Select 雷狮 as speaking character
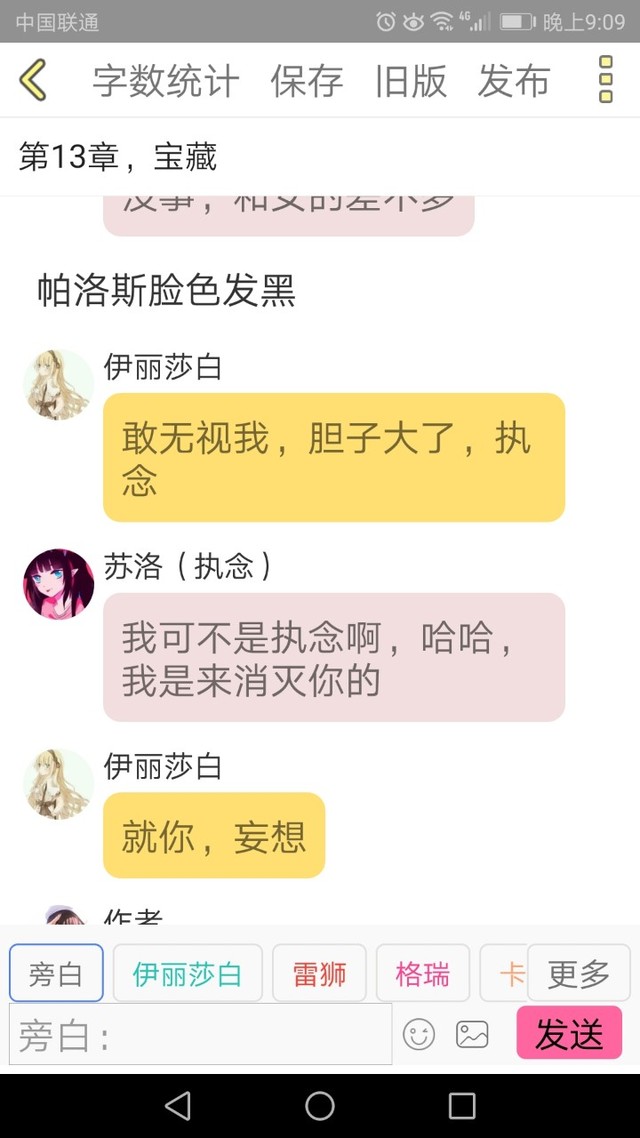640x1138 pixels. tap(319, 973)
